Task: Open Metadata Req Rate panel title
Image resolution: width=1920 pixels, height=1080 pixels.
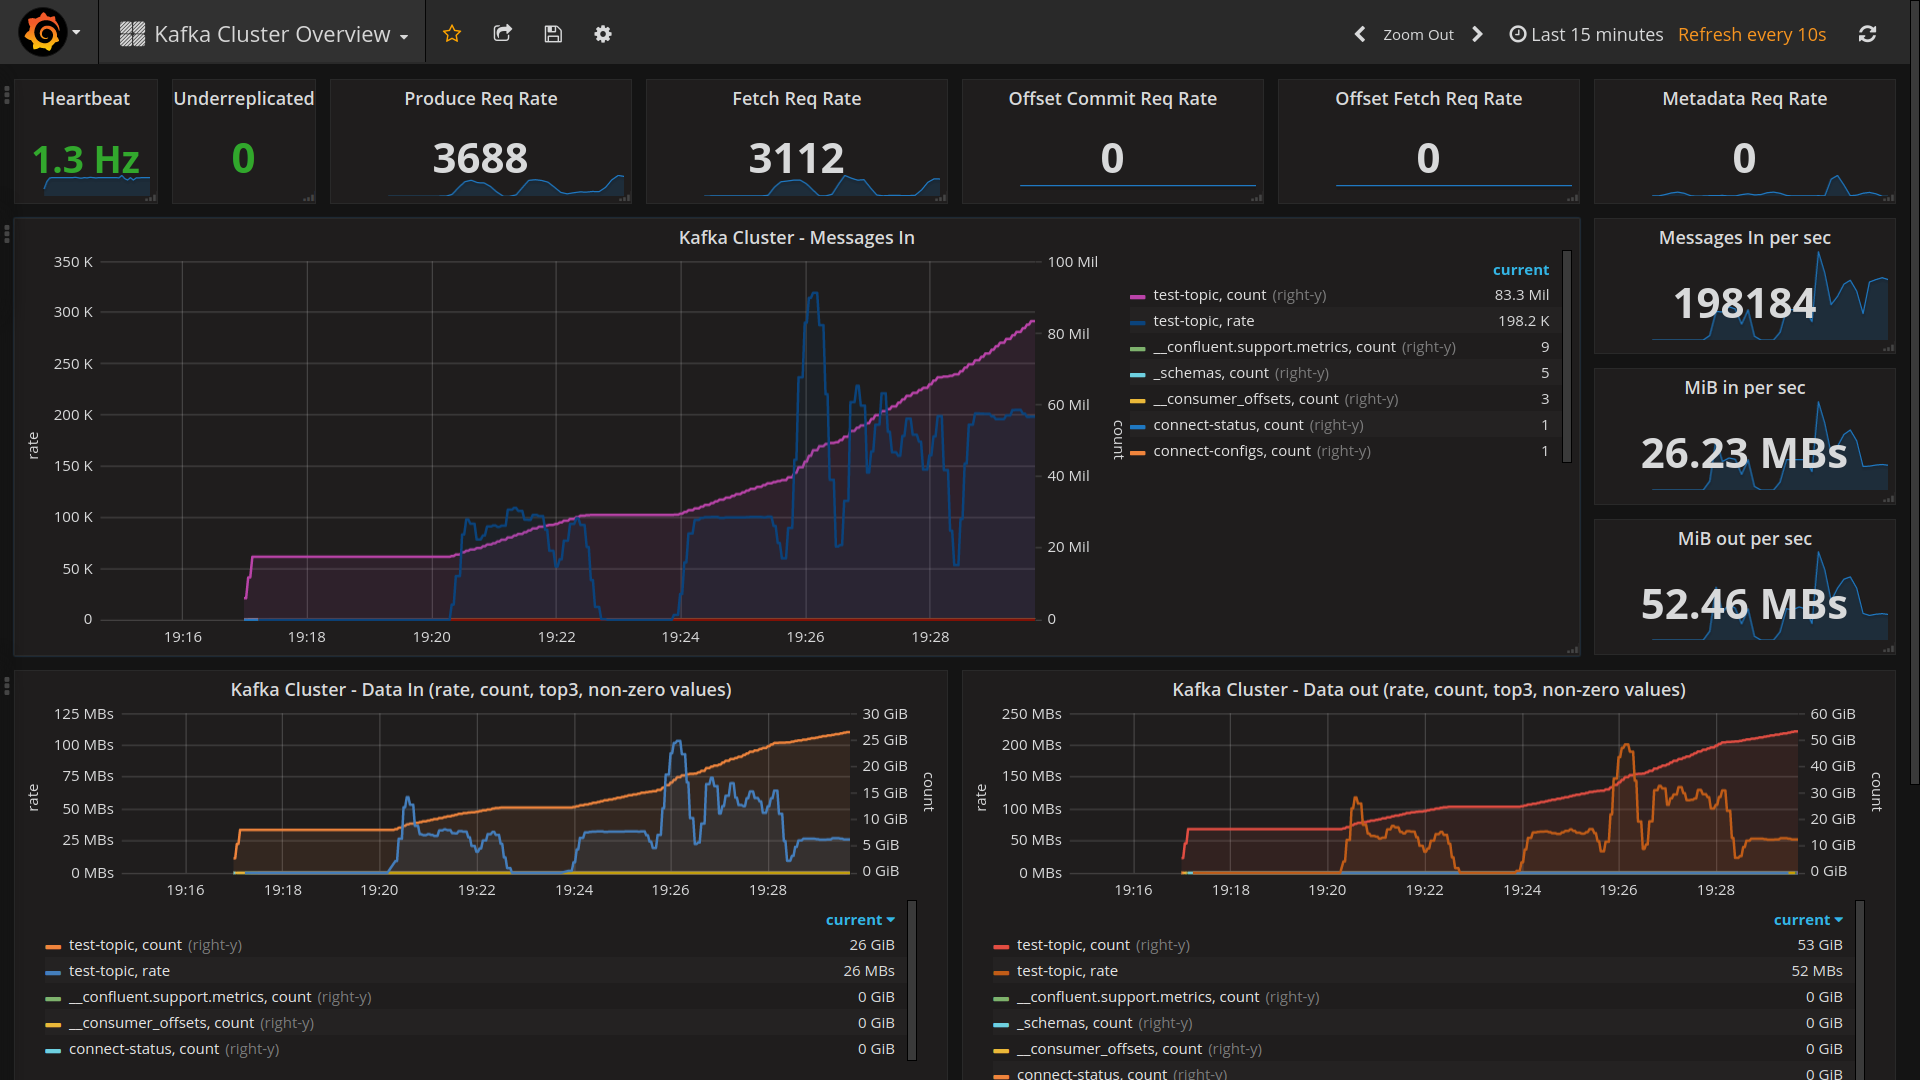Action: (1745, 98)
